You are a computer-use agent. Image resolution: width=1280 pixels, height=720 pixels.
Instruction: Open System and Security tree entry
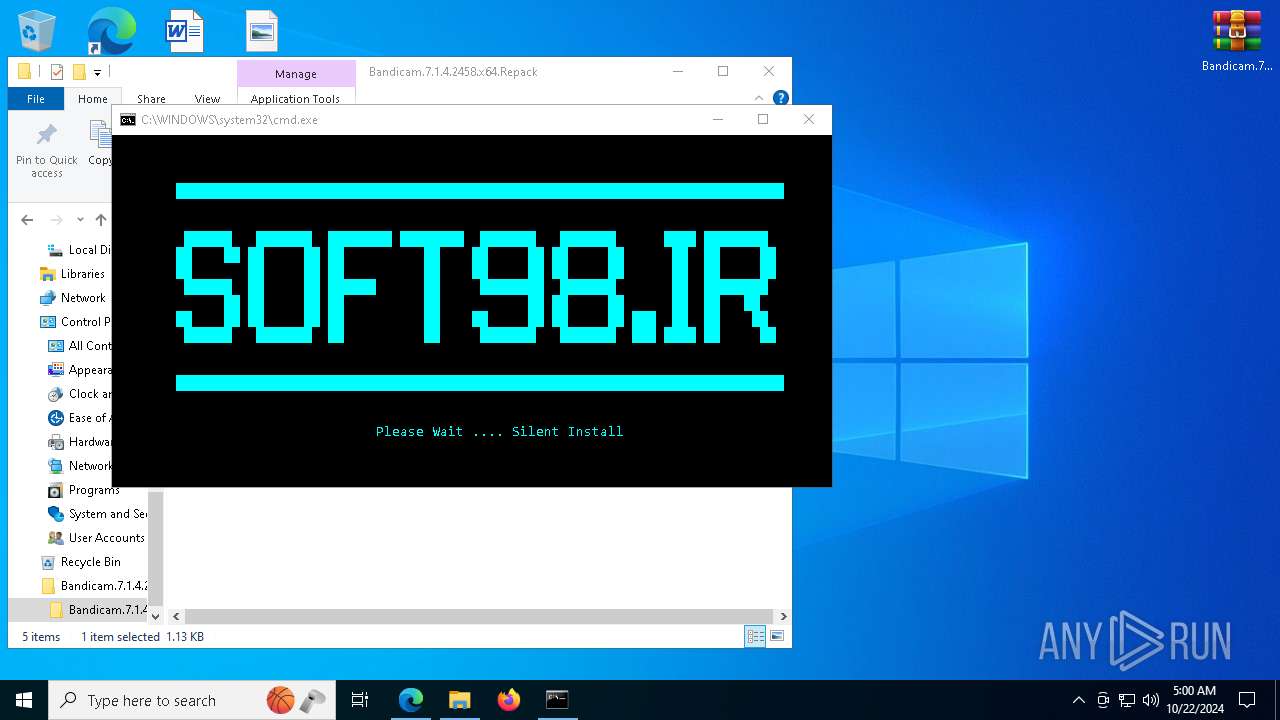97,514
